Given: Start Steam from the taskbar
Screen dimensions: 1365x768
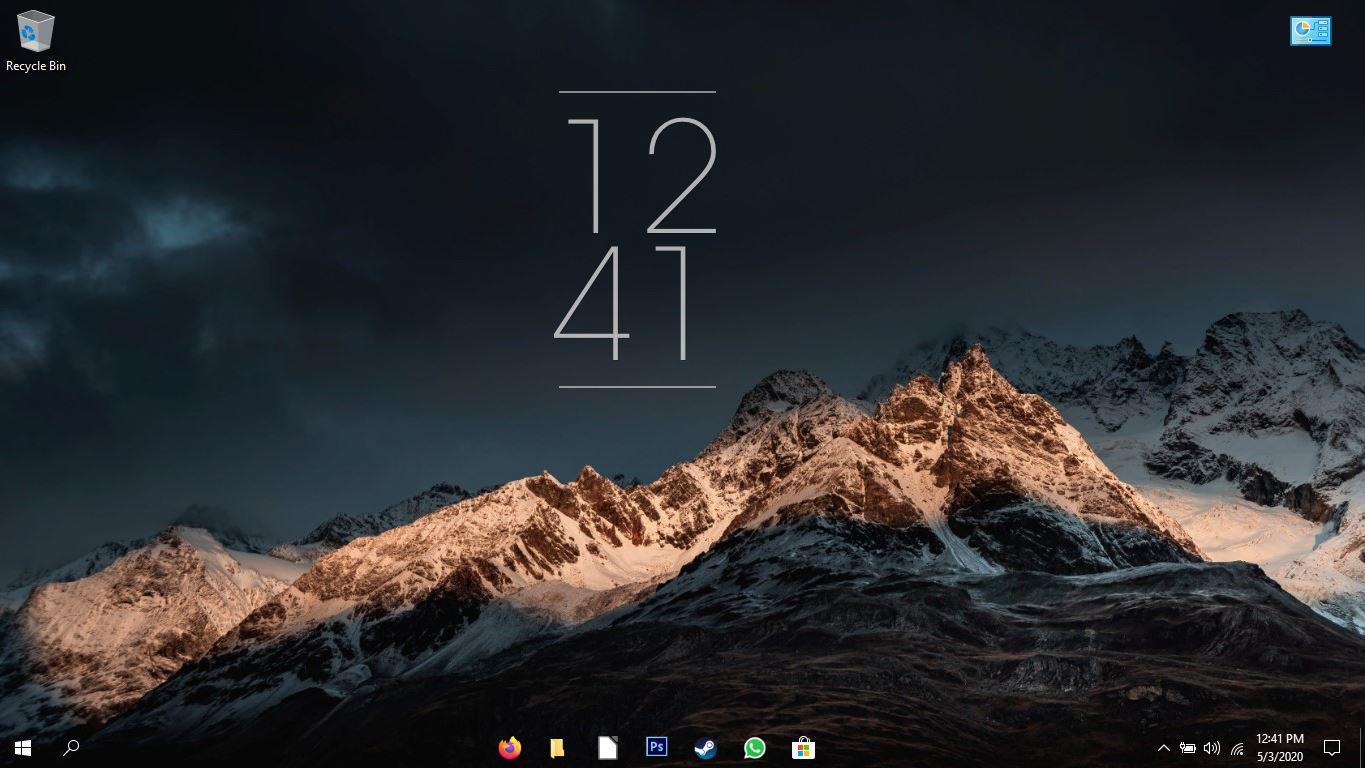Looking at the screenshot, I should pos(705,747).
